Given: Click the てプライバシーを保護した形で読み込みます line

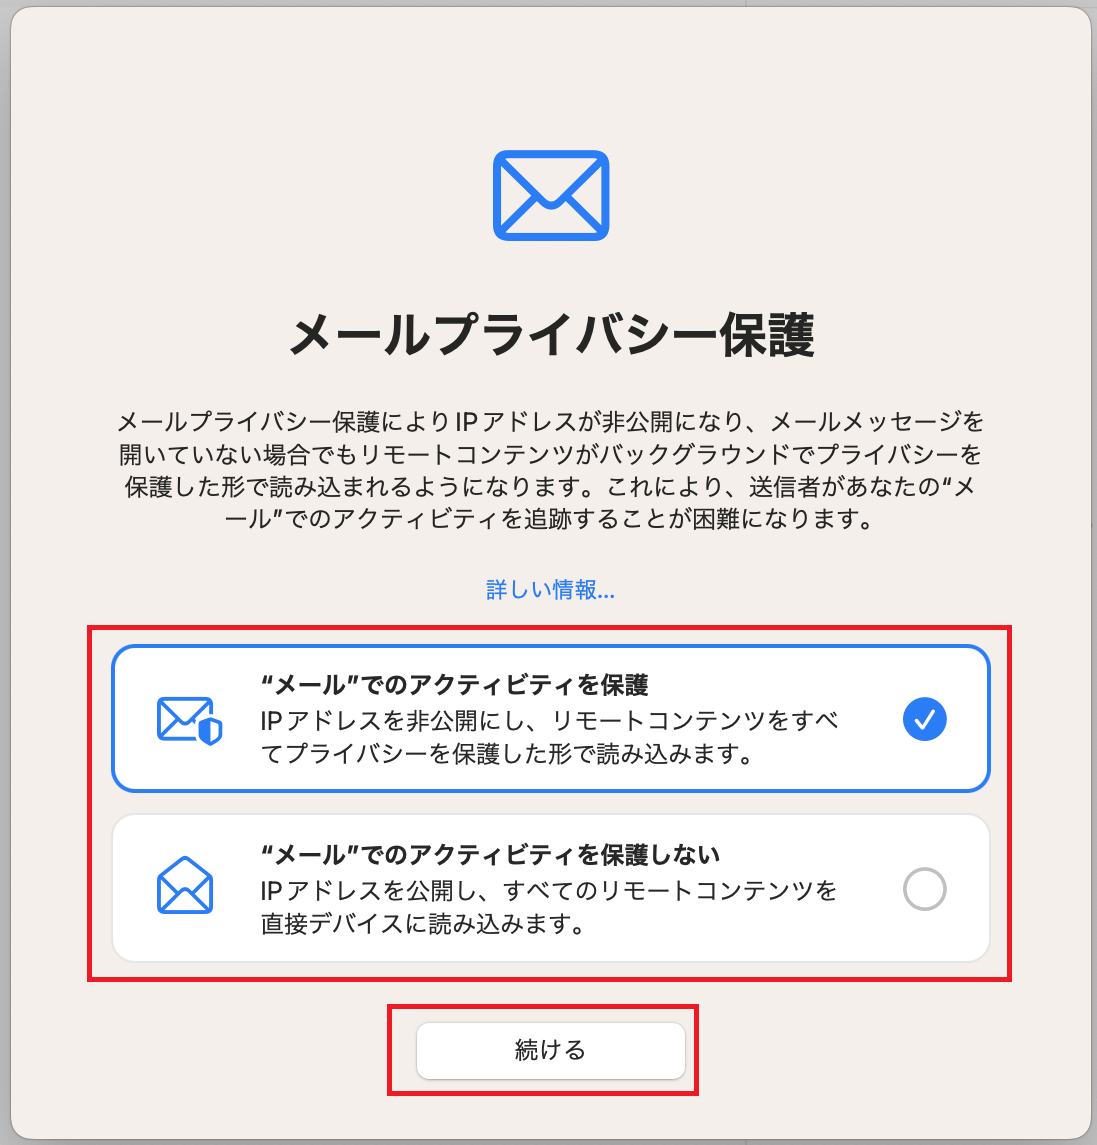Looking at the screenshot, I should click(507, 754).
